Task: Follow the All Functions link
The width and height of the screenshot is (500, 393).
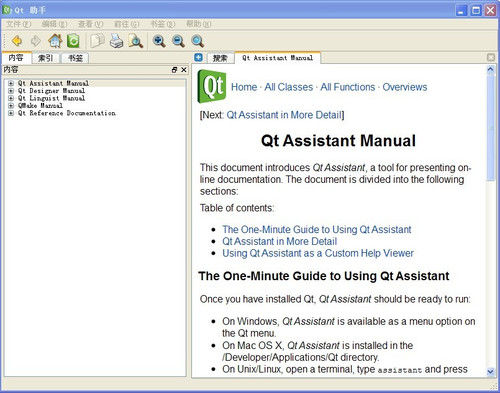Action: click(348, 87)
